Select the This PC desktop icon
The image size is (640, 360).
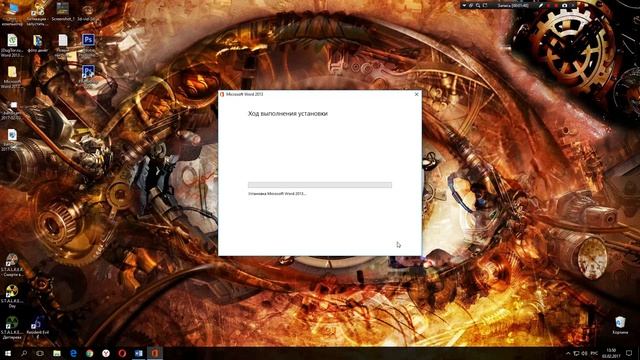12,13
